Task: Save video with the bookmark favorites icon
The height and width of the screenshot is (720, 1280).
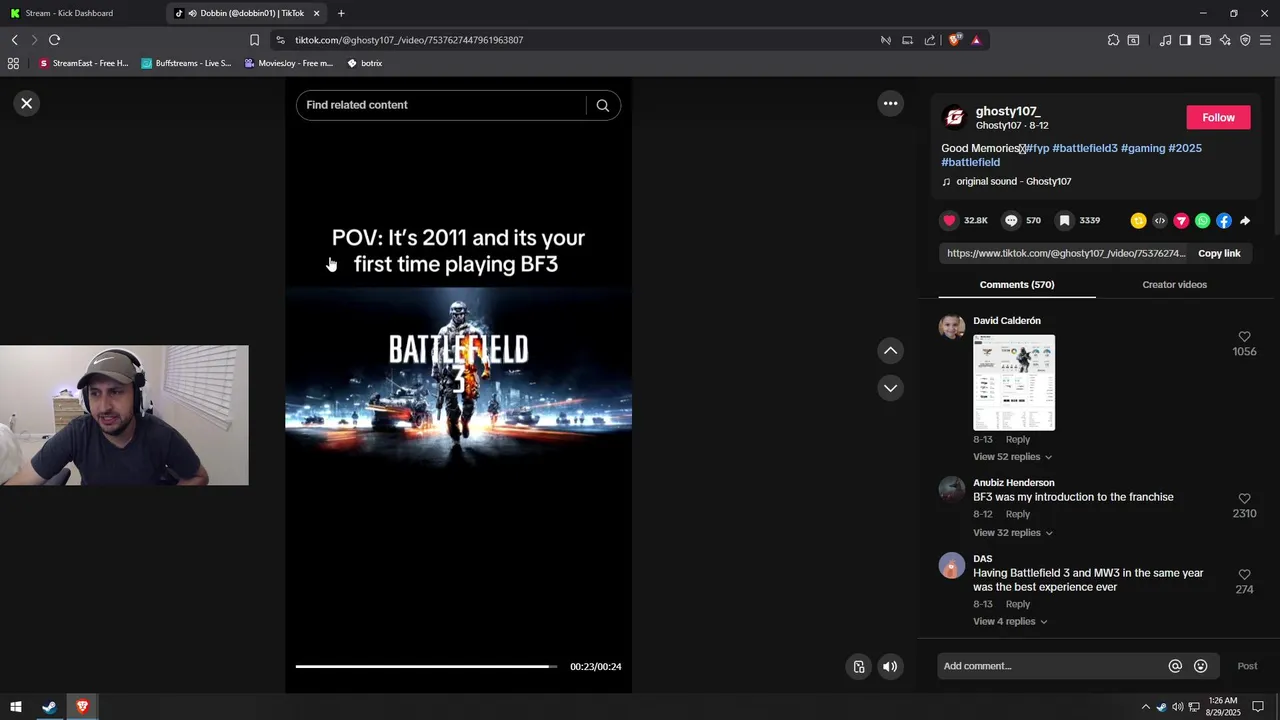Action: point(1065,220)
